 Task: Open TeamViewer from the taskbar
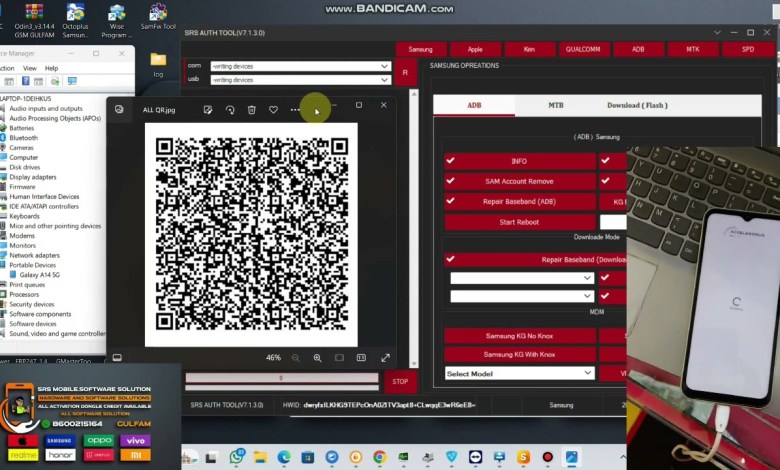[x=475, y=457]
